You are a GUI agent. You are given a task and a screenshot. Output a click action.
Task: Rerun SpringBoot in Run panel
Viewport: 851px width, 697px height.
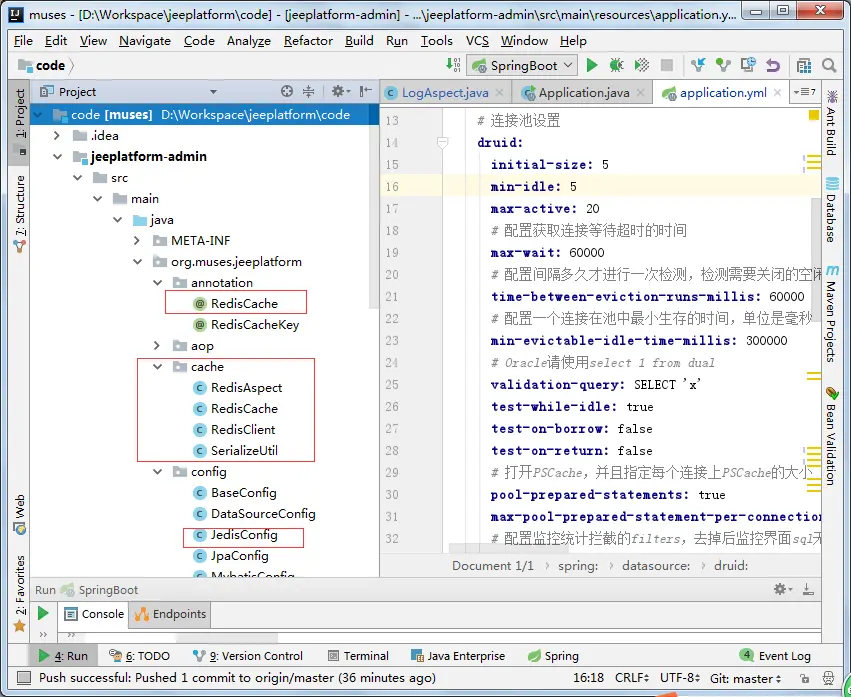click(43, 613)
